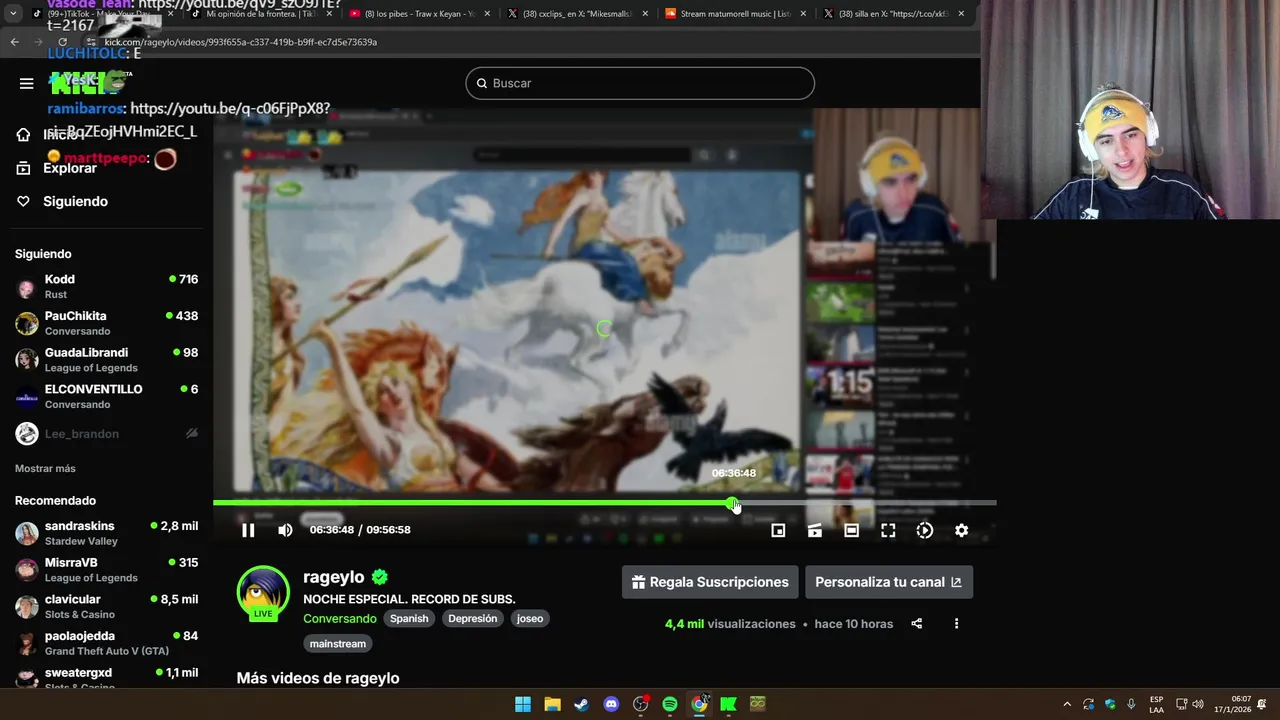Toggle theater mode icon in player

(x=851, y=530)
